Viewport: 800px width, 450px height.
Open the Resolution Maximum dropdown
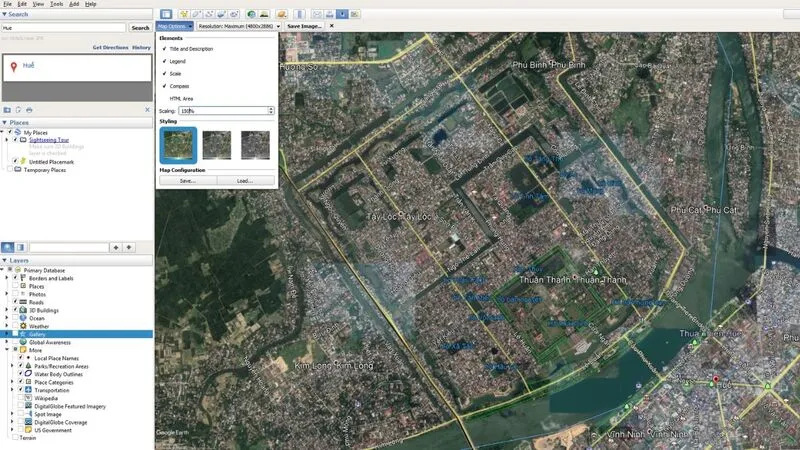click(239, 26)
